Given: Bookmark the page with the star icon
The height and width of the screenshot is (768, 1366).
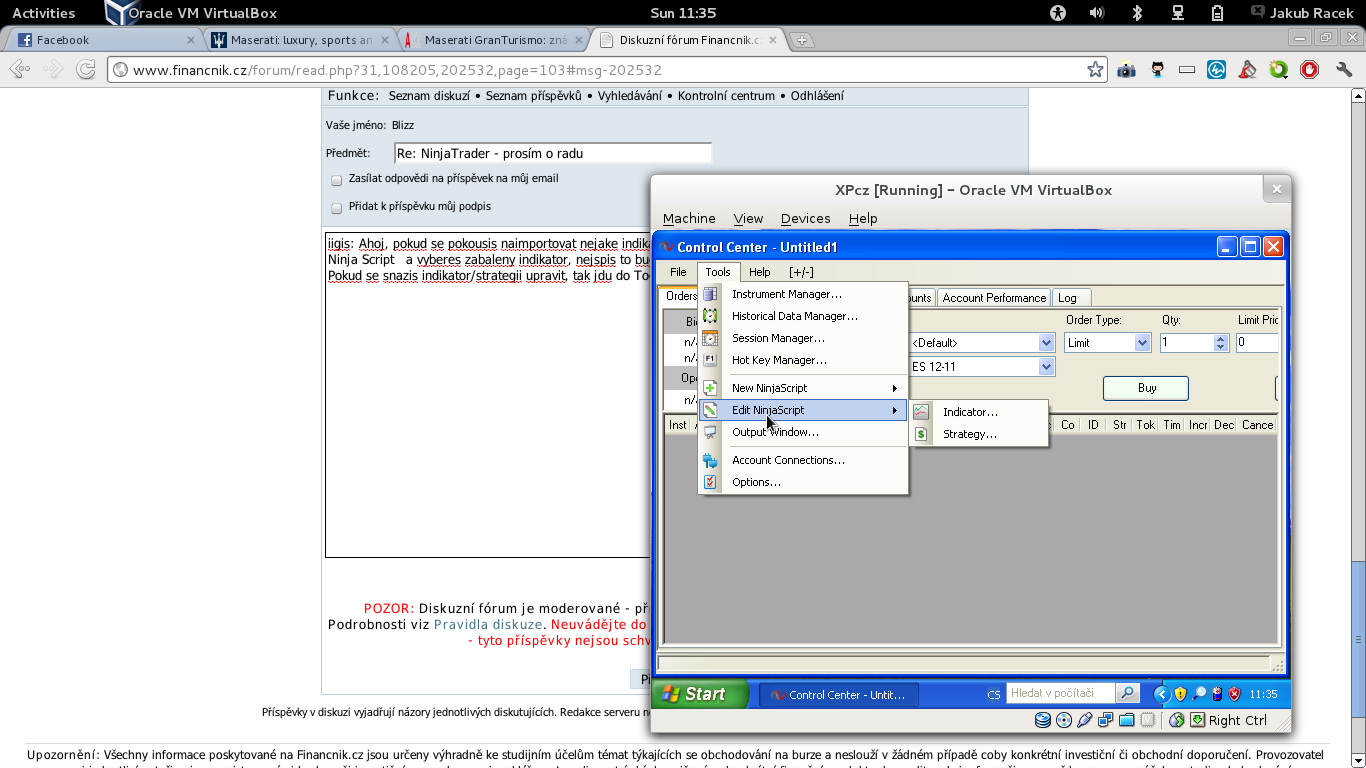Looking at the screenshot, I should pos(1095,70).
